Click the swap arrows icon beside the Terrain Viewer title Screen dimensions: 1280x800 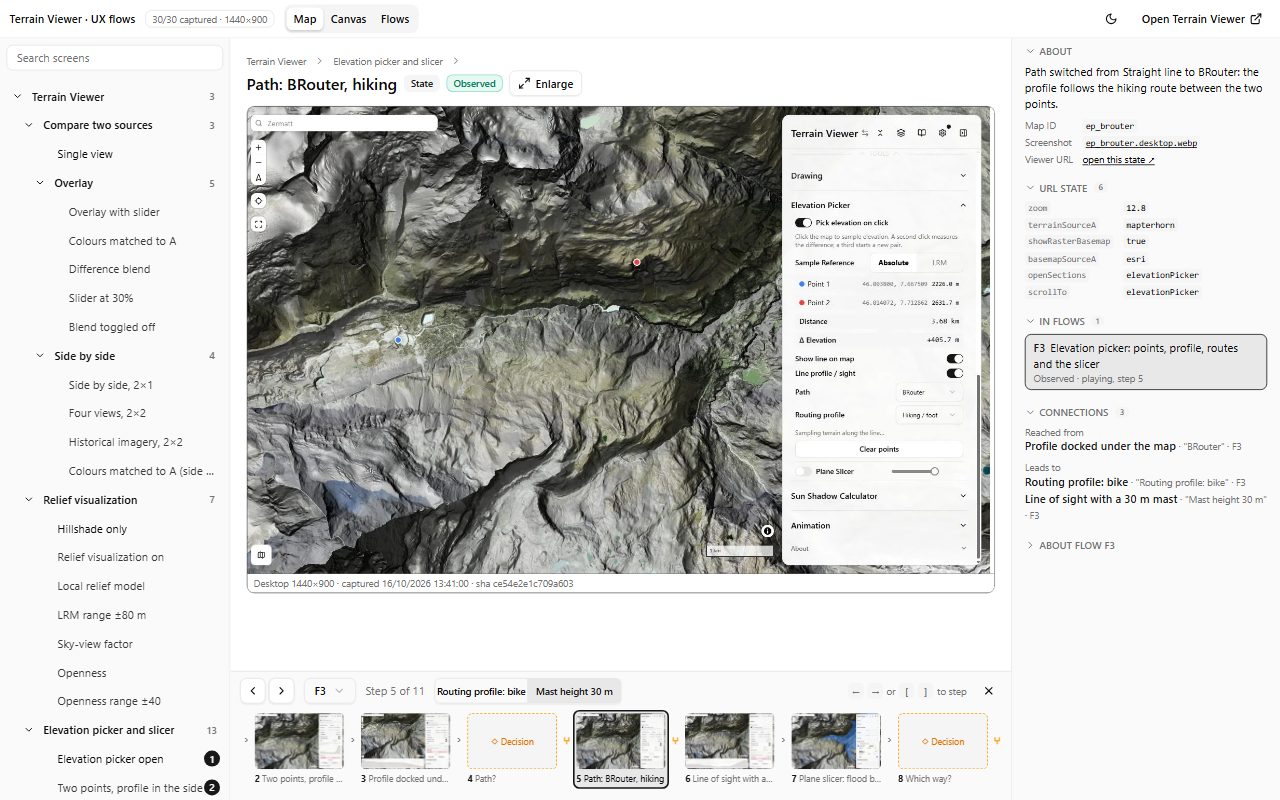tap(865, 133)
